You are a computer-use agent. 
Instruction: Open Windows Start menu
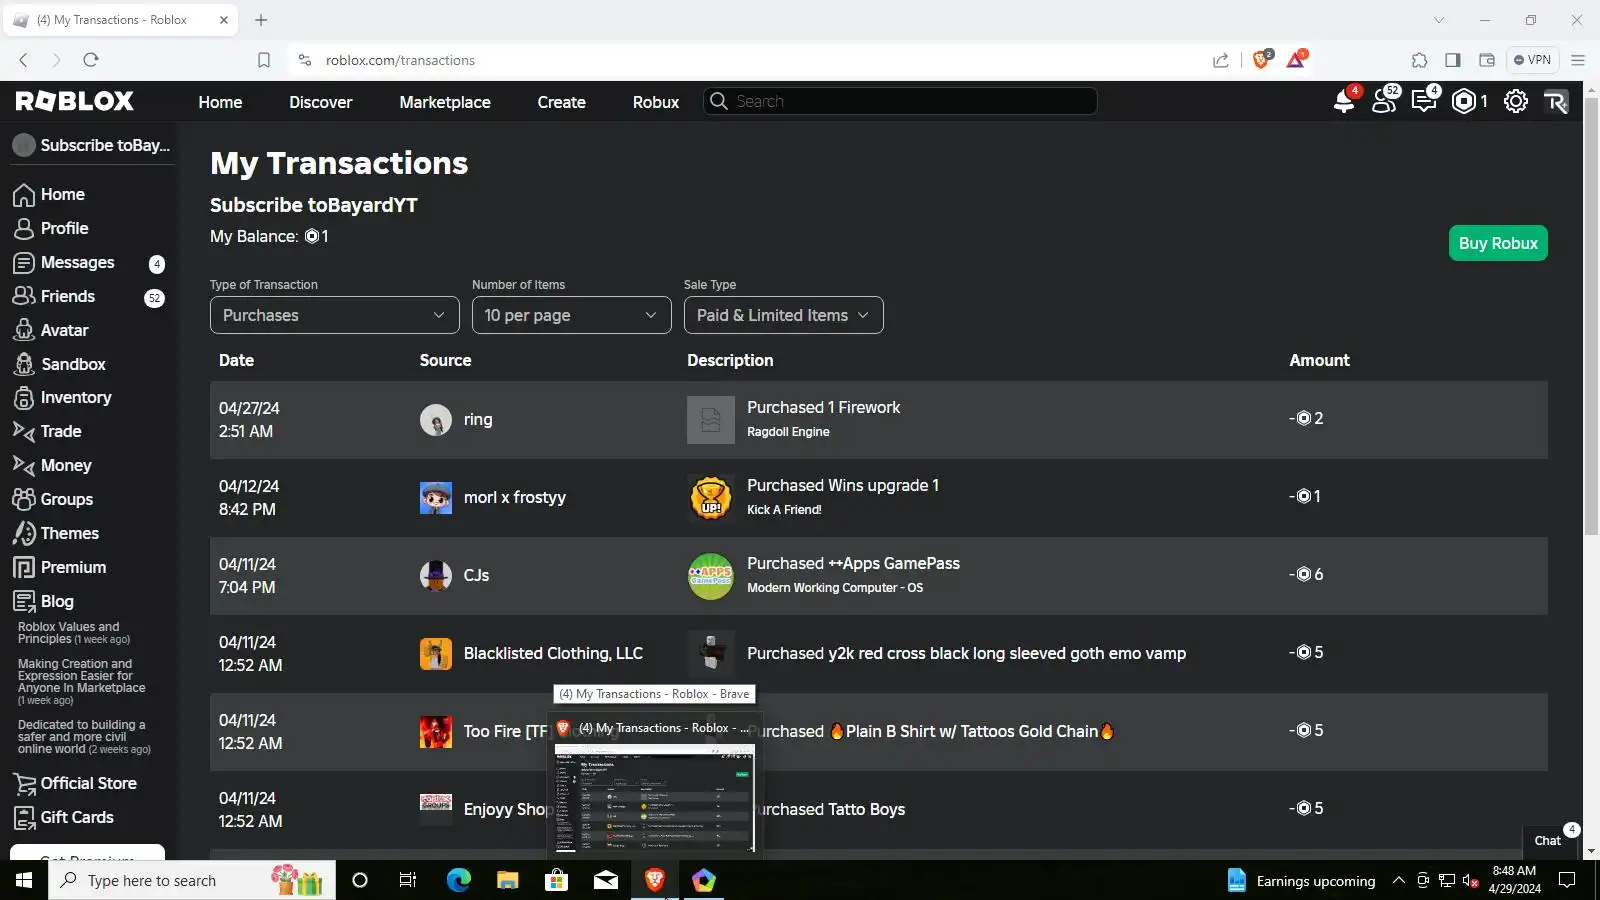click(24, 880)
